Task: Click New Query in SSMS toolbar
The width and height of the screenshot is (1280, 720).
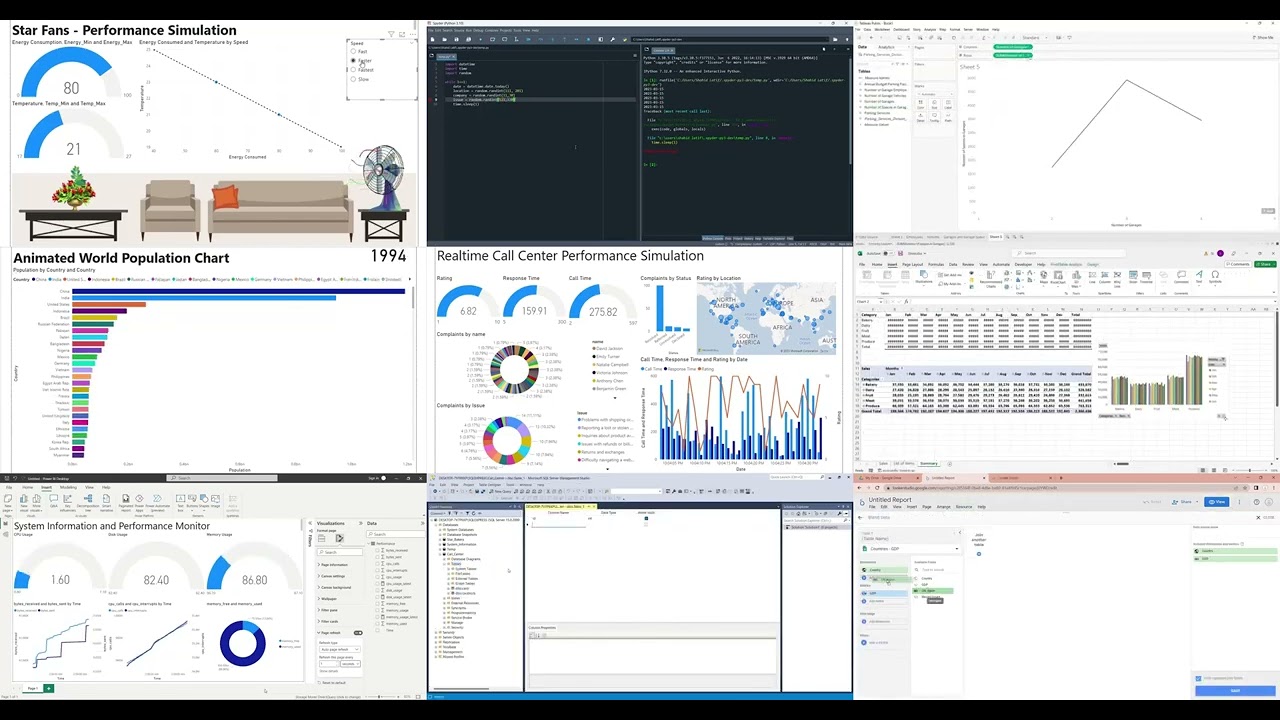Action: (500, 491)
